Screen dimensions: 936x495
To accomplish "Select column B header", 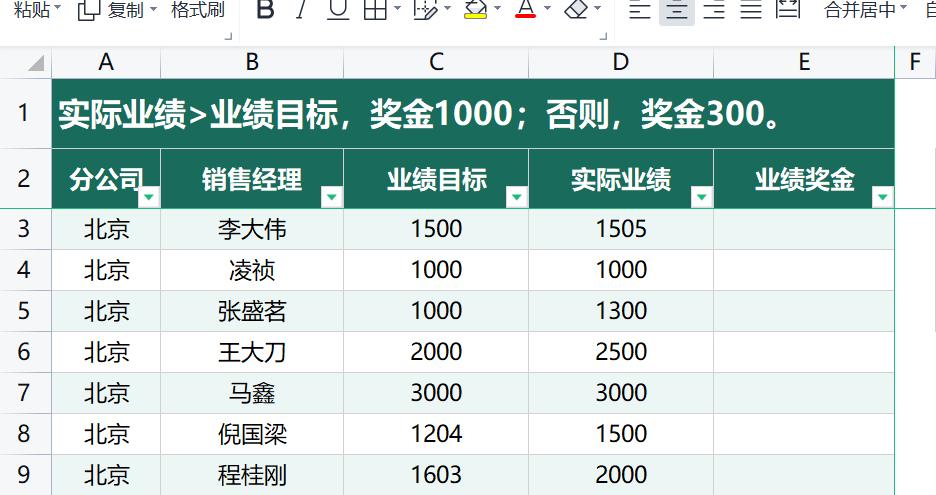I will tap(252, 62).
